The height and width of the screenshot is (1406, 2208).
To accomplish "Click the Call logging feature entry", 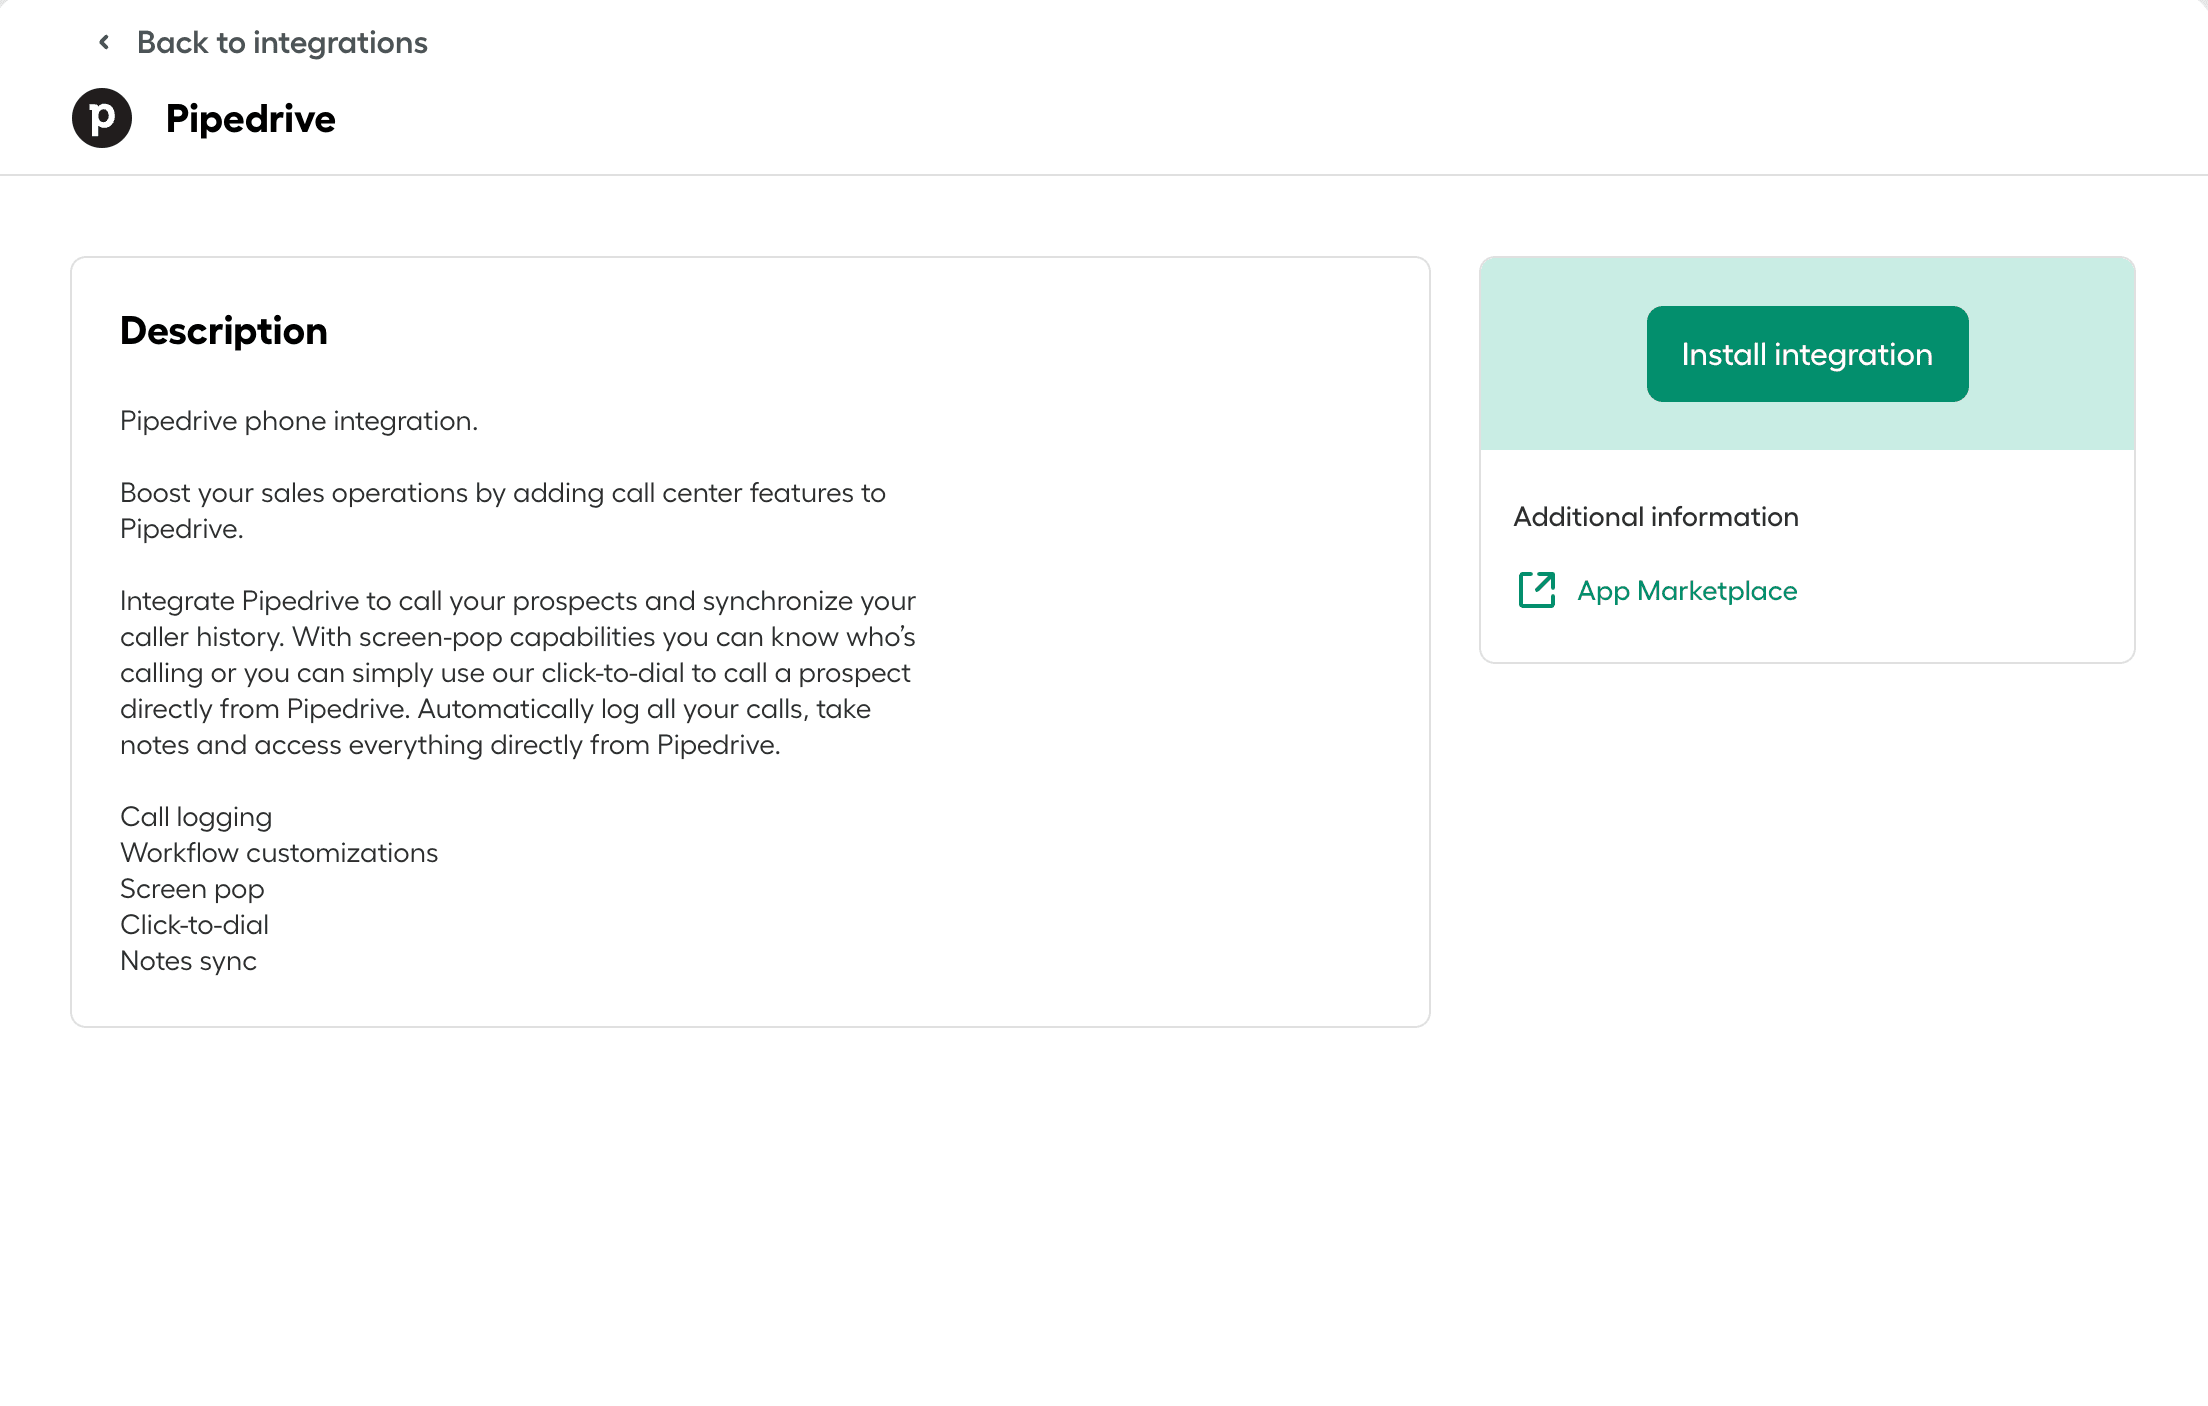I will pyautogui.click(x=196, y=816).
